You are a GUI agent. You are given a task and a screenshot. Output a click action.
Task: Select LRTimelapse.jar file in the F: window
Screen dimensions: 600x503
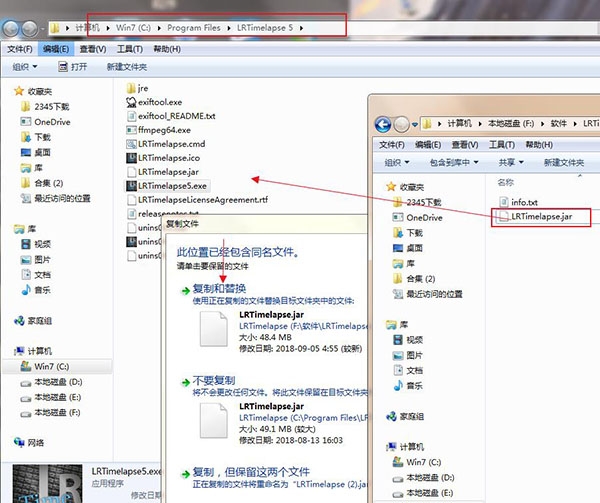535,217
